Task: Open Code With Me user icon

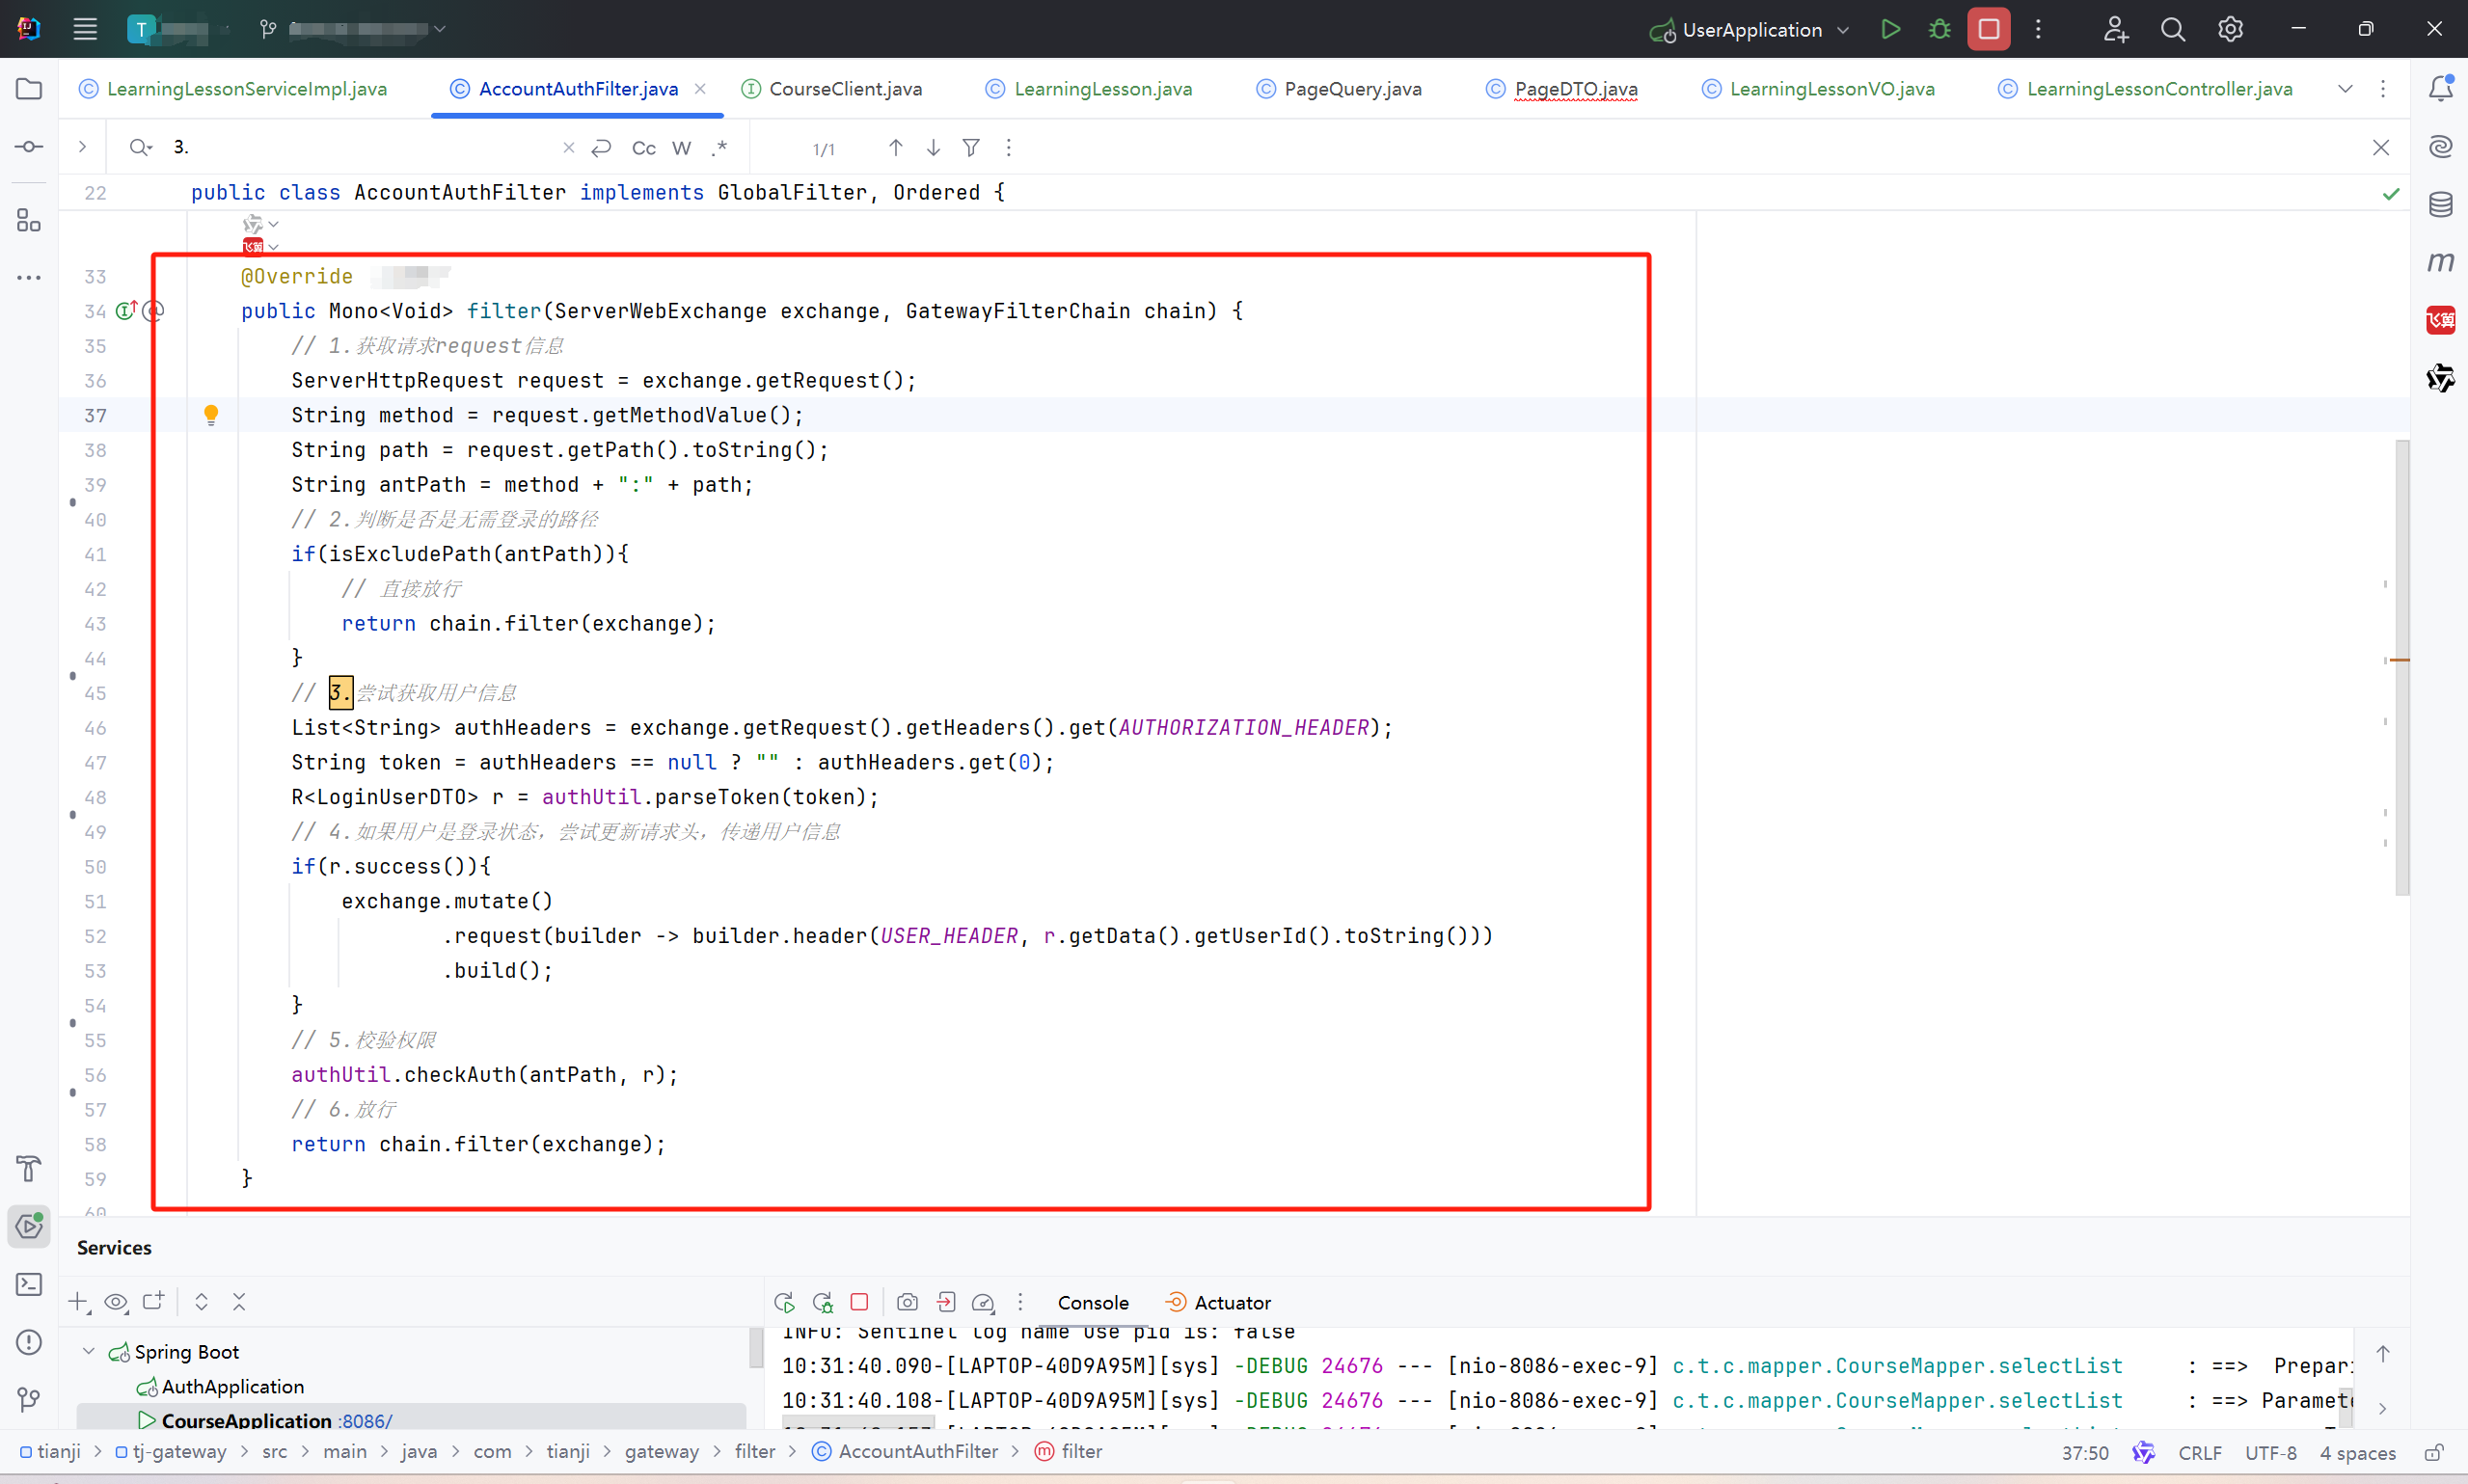Action: (x=2115, y=29)
